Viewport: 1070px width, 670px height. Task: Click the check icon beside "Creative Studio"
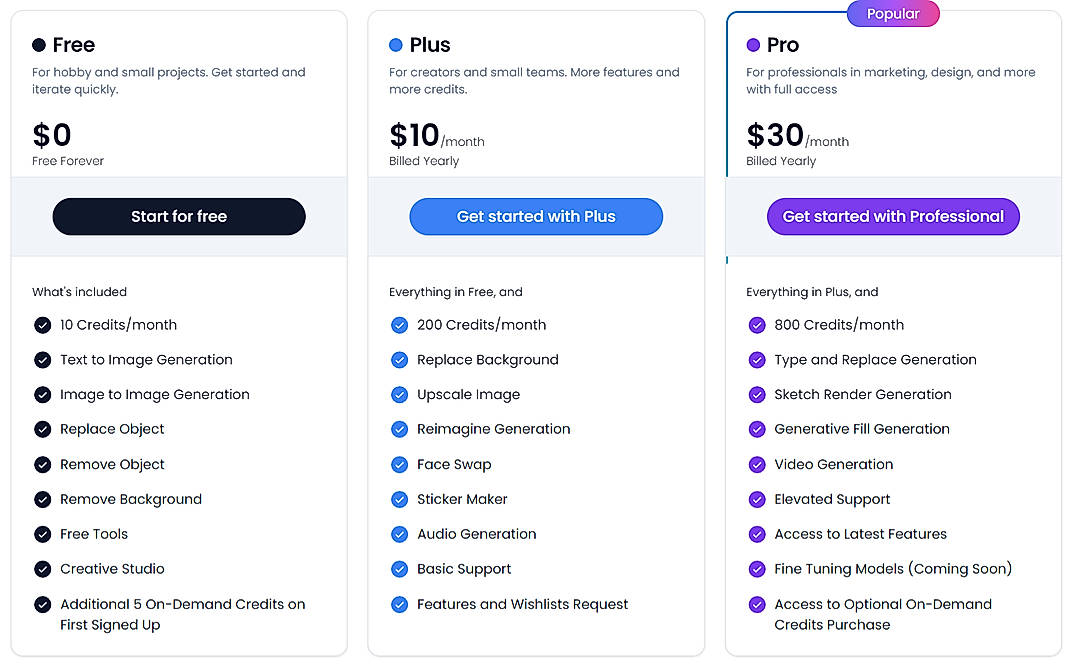click(43, 569)
